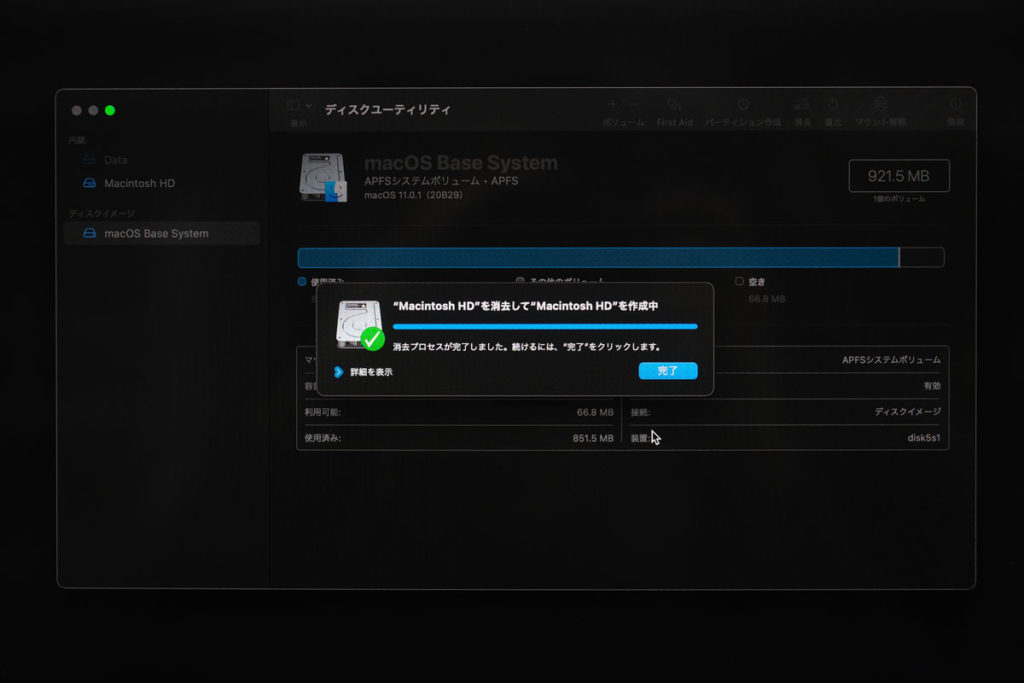Screen dimensions: 1024x683
Task: Click the dialog disk icon with checkmark
Action: (x=360, y=325)
